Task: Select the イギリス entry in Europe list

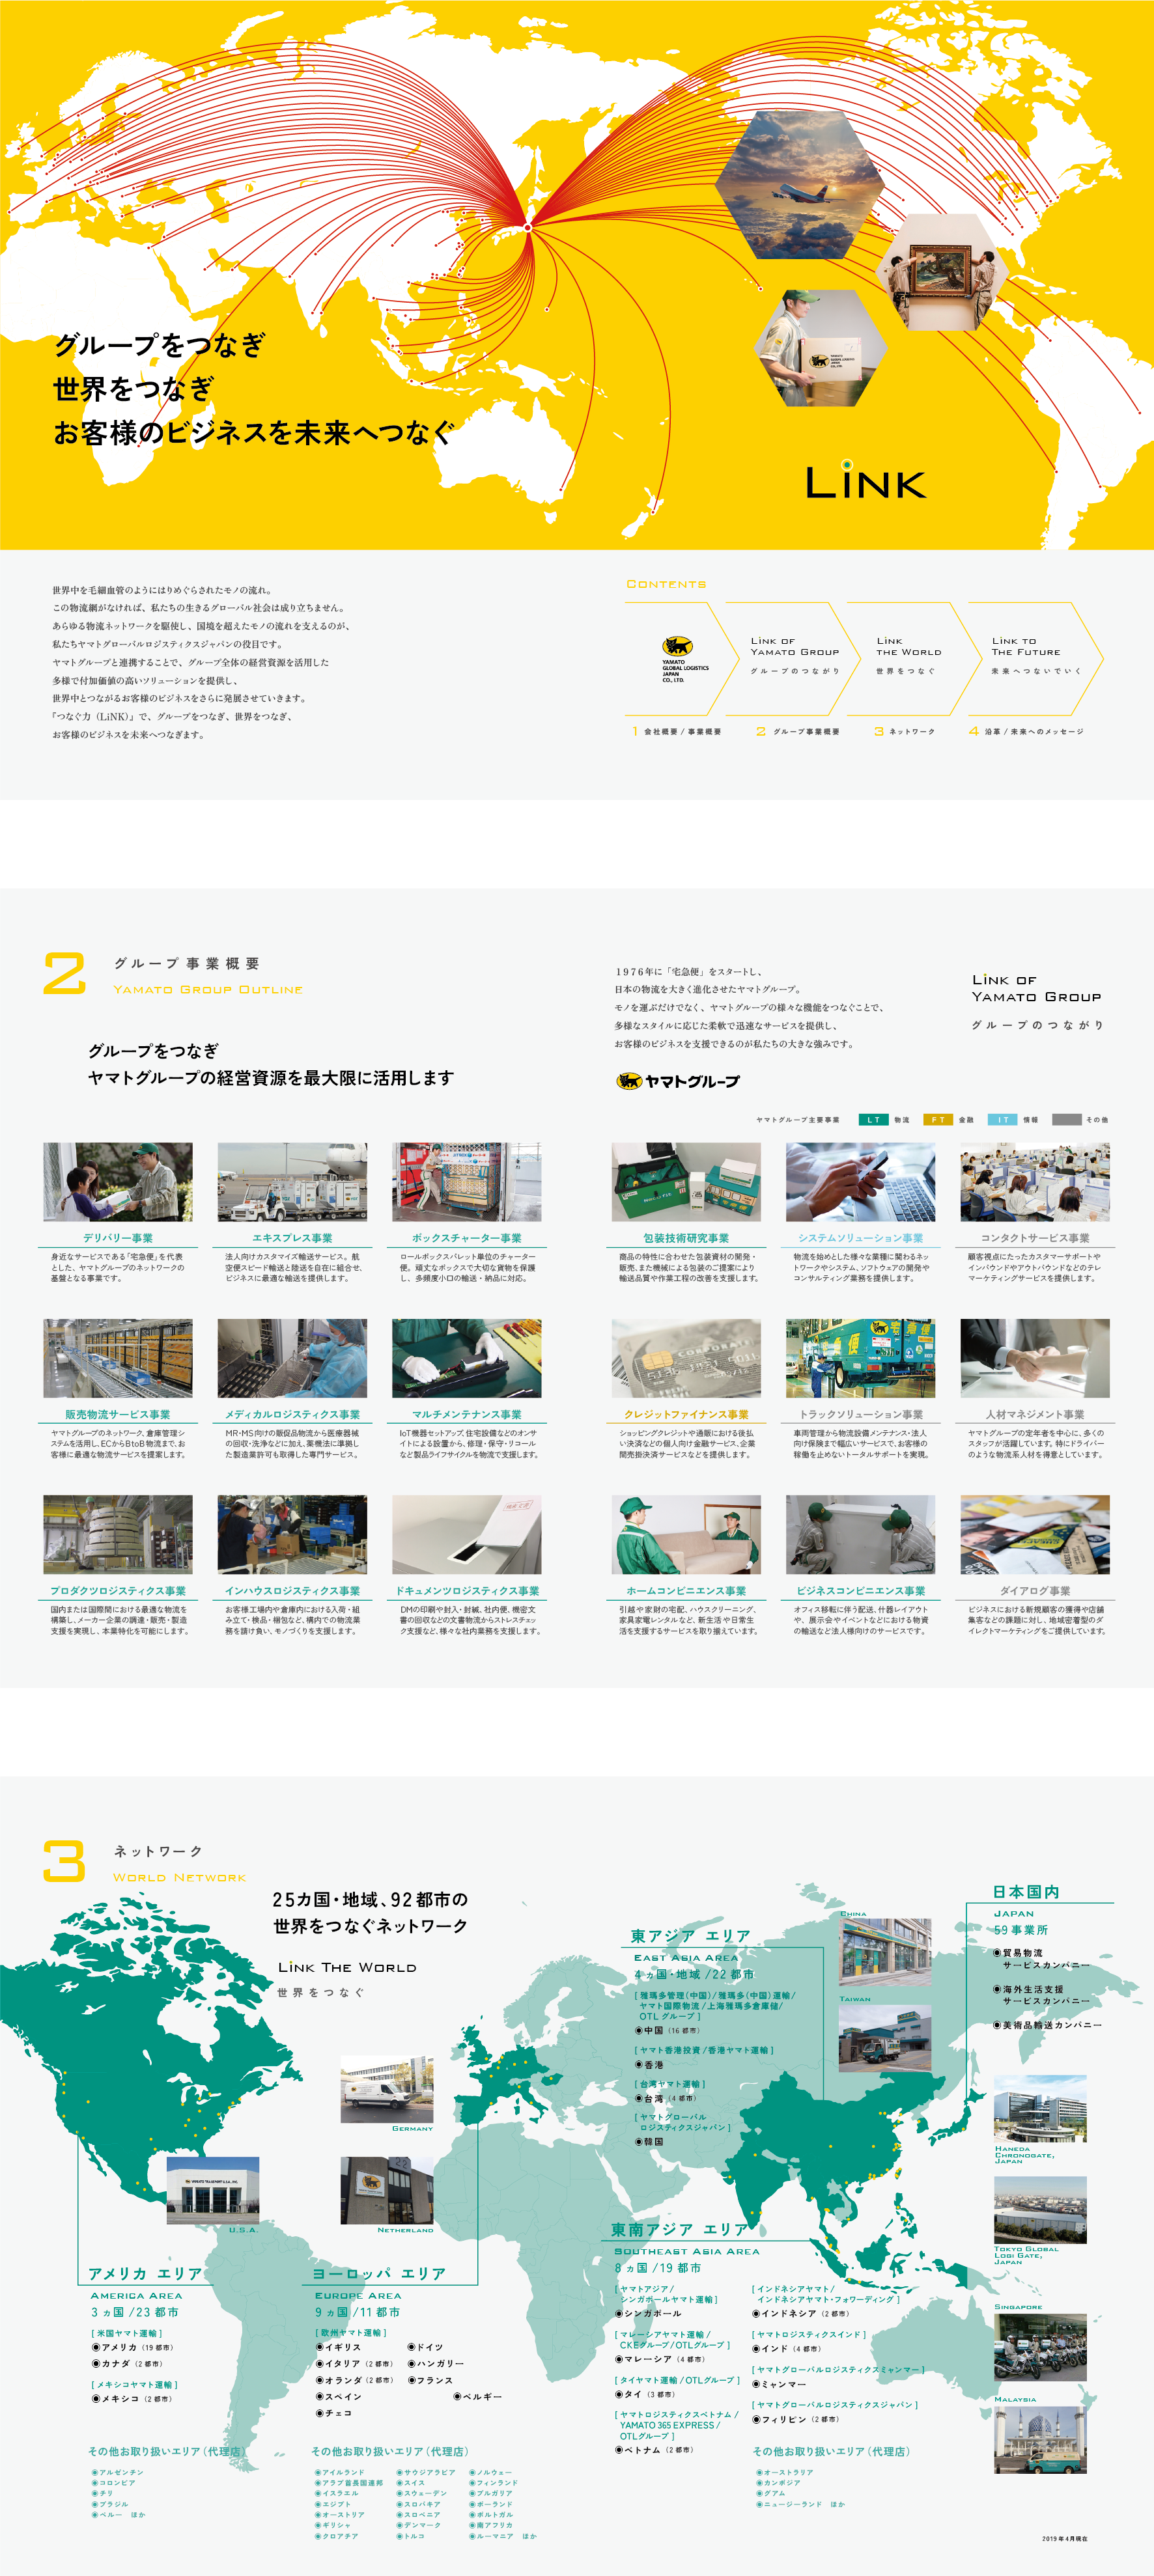Action: (x=339, y=2346)
